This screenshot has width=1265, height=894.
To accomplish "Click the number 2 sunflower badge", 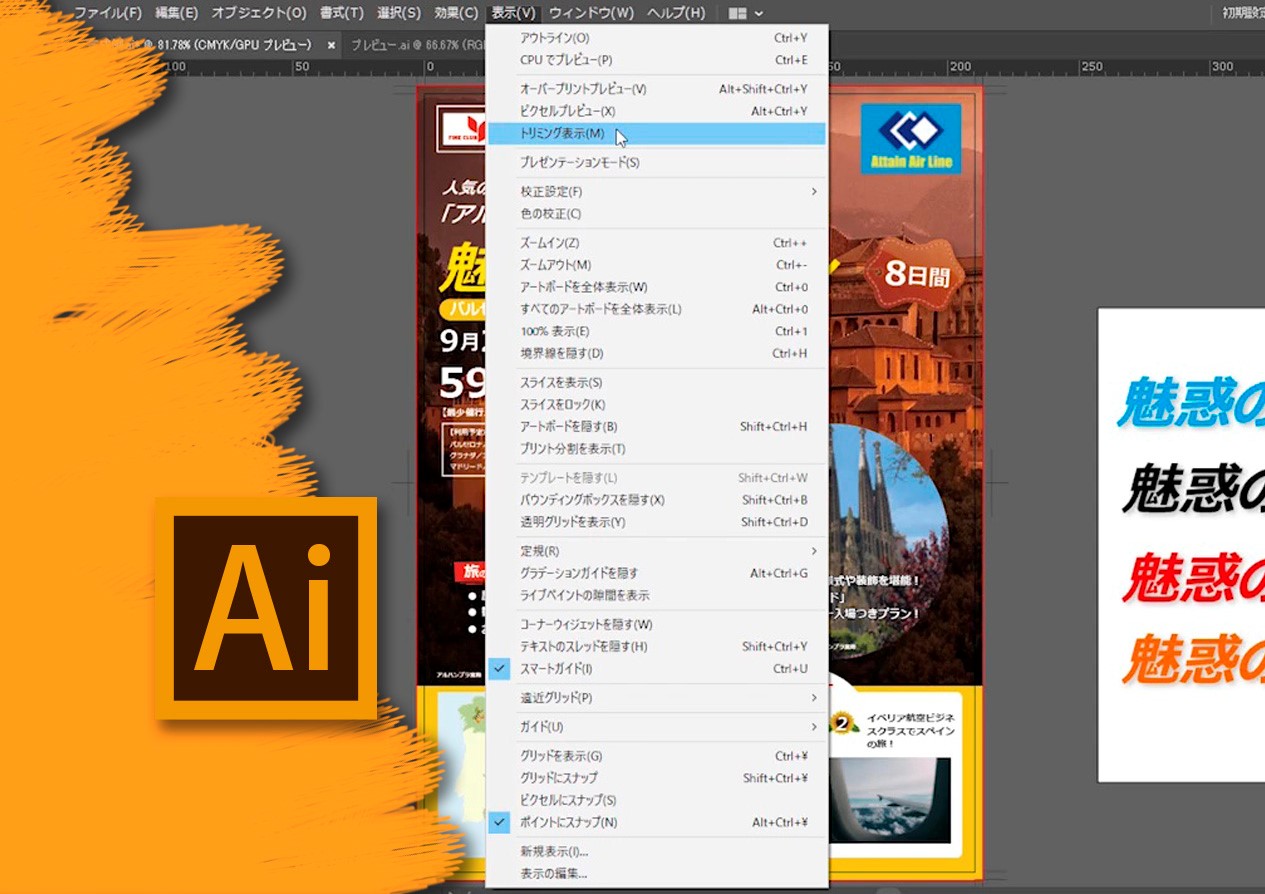I will (843, 724).
